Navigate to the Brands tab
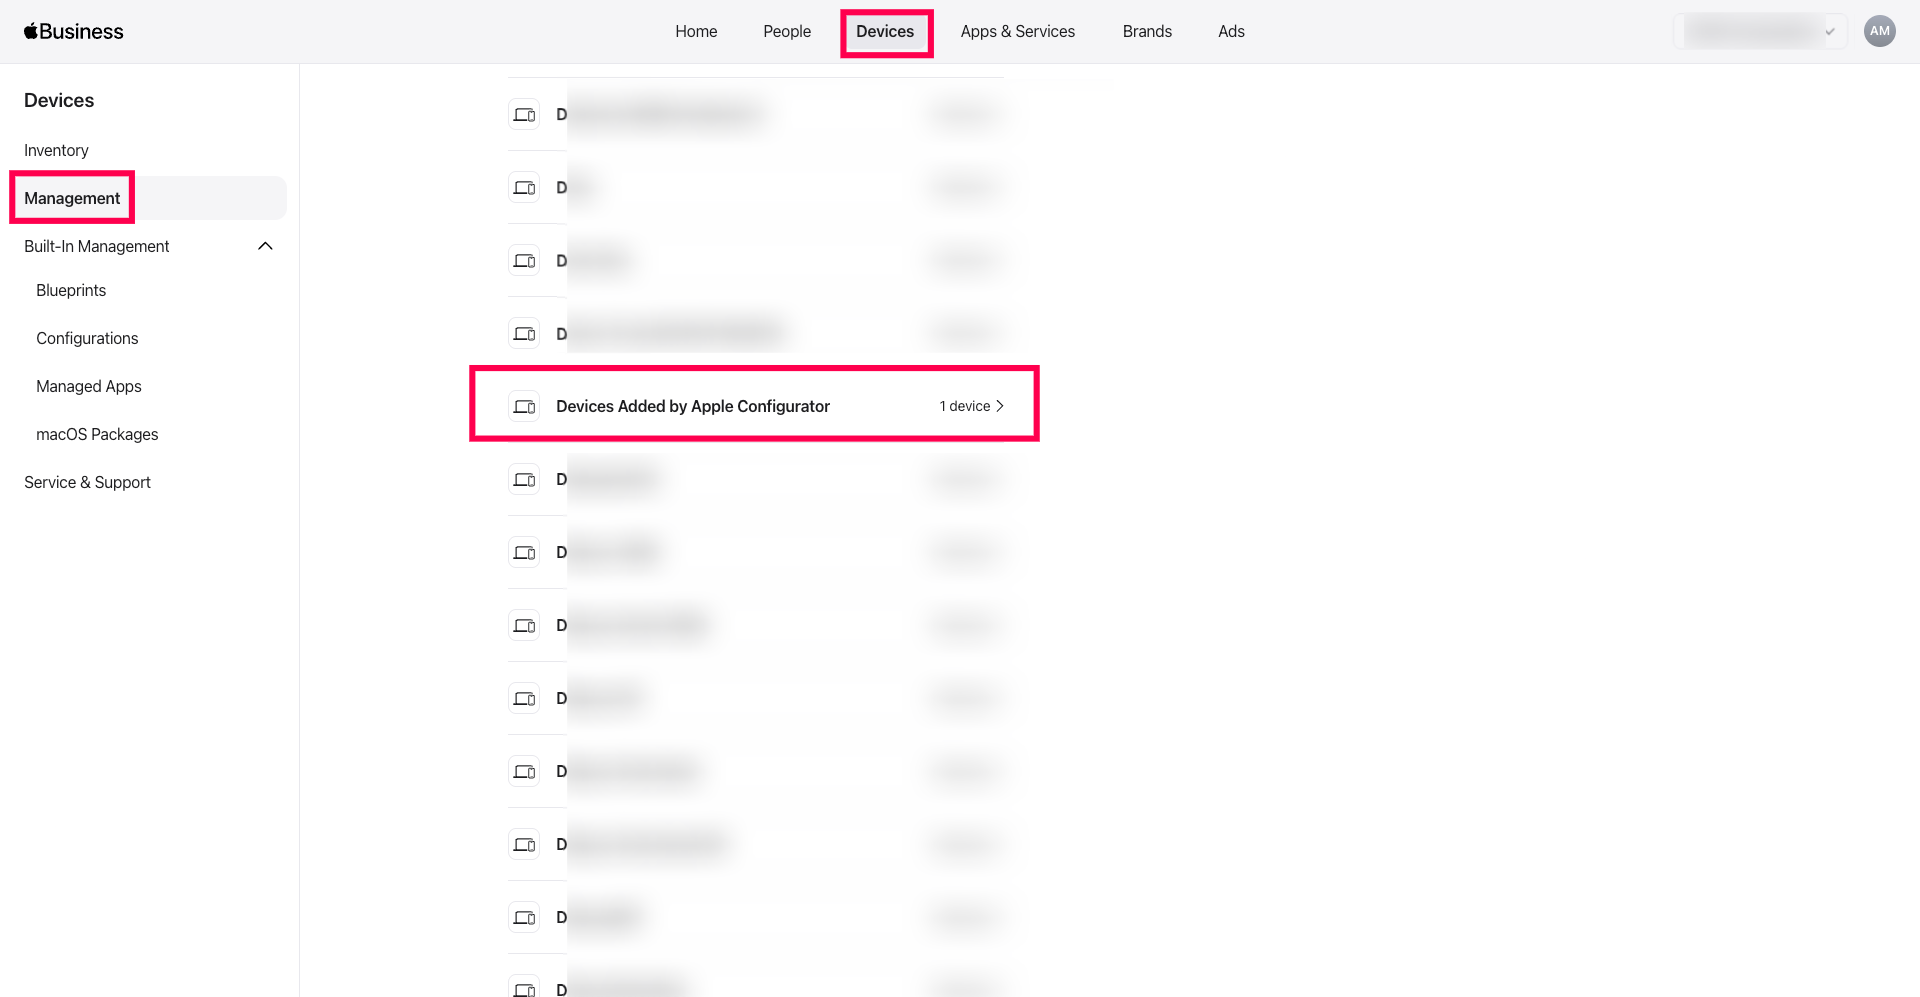The width and height of the screenshot is (1920, 997). [x=1147, y=31]
